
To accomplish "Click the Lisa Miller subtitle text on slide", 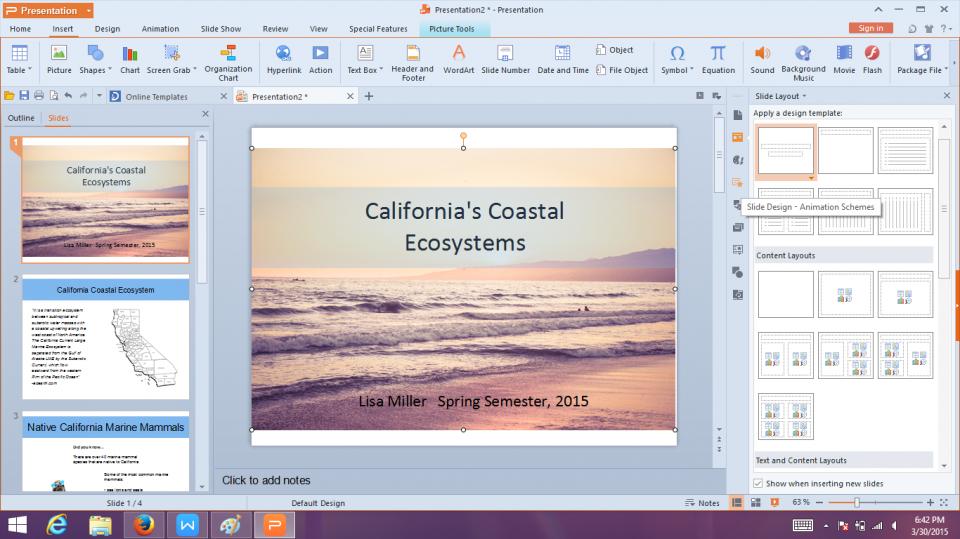I will pos(473,401).
